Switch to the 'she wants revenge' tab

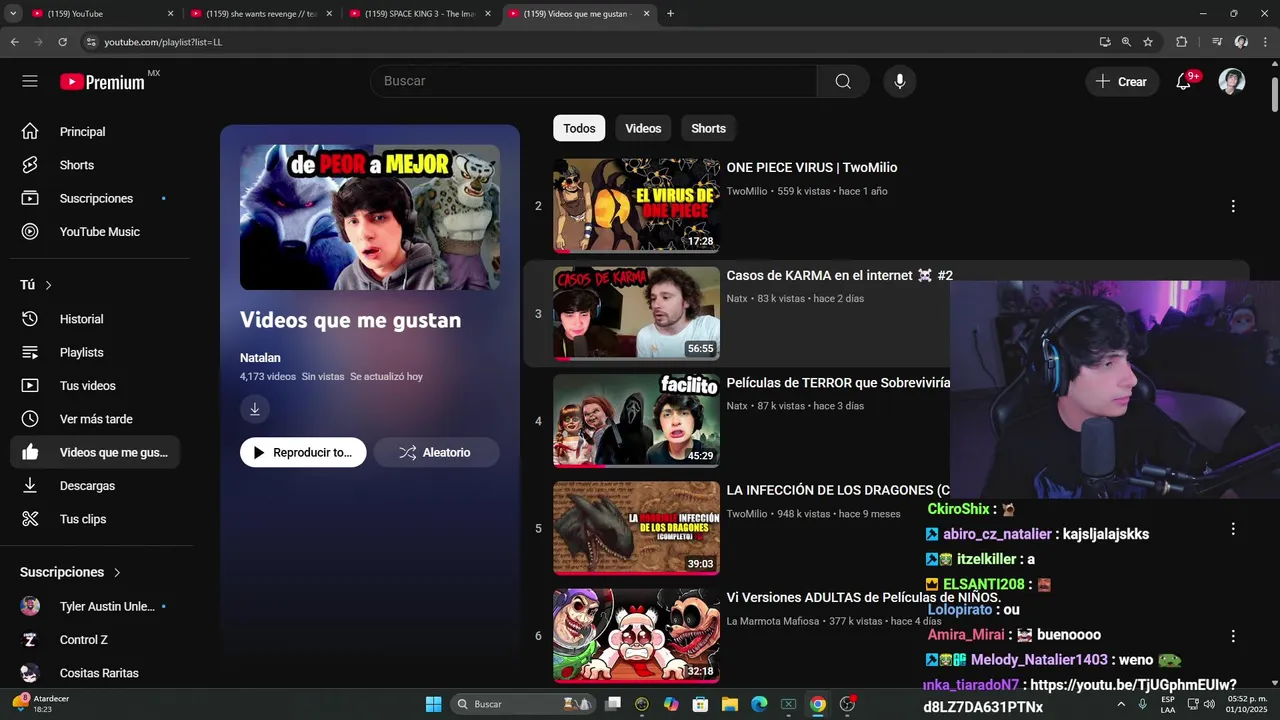260,14
